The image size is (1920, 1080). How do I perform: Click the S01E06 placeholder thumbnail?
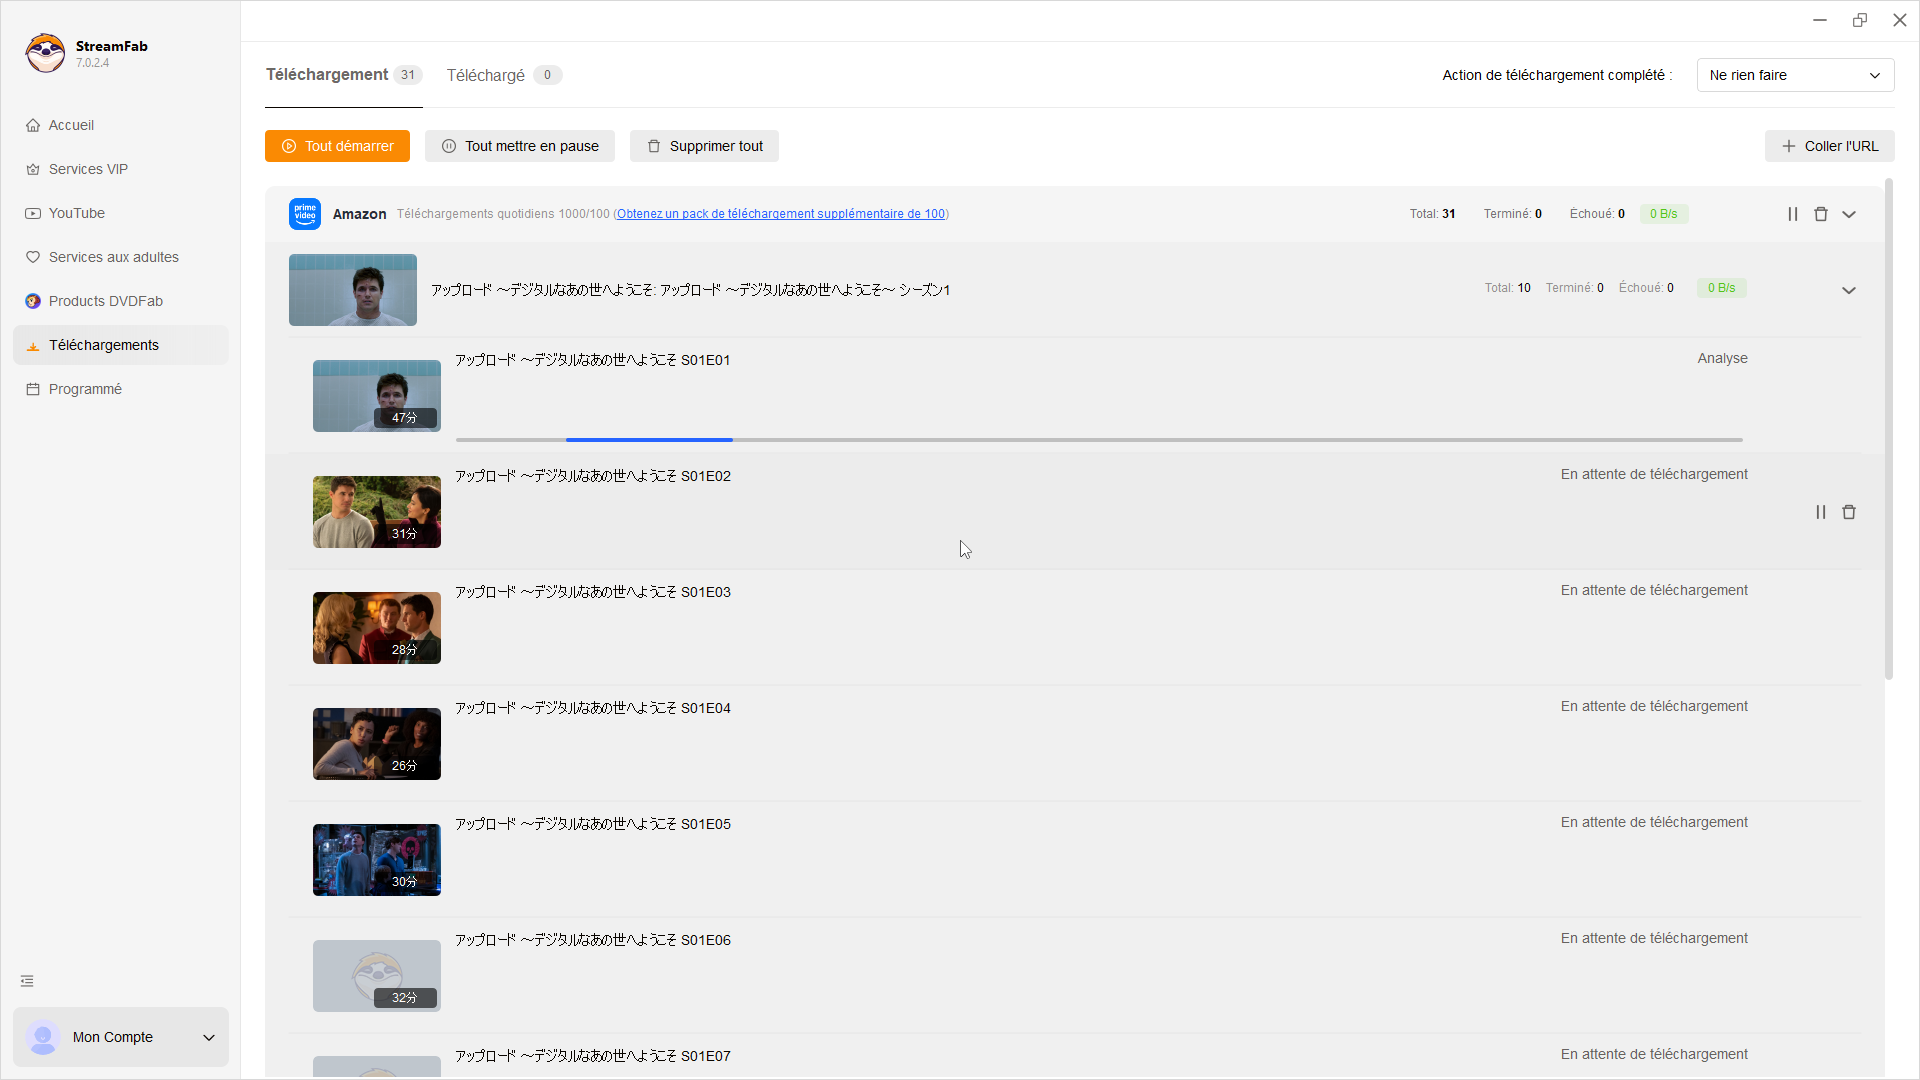(x=377, y=976)
